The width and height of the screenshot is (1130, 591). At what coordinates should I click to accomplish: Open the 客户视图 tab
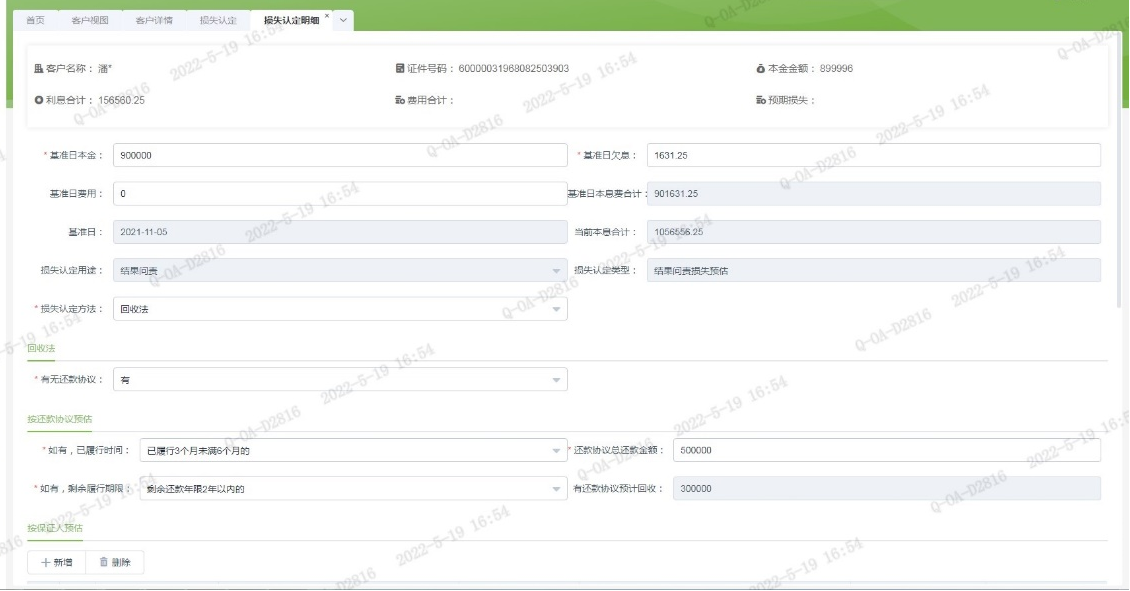pyautogui.click(x=90, y=20)
